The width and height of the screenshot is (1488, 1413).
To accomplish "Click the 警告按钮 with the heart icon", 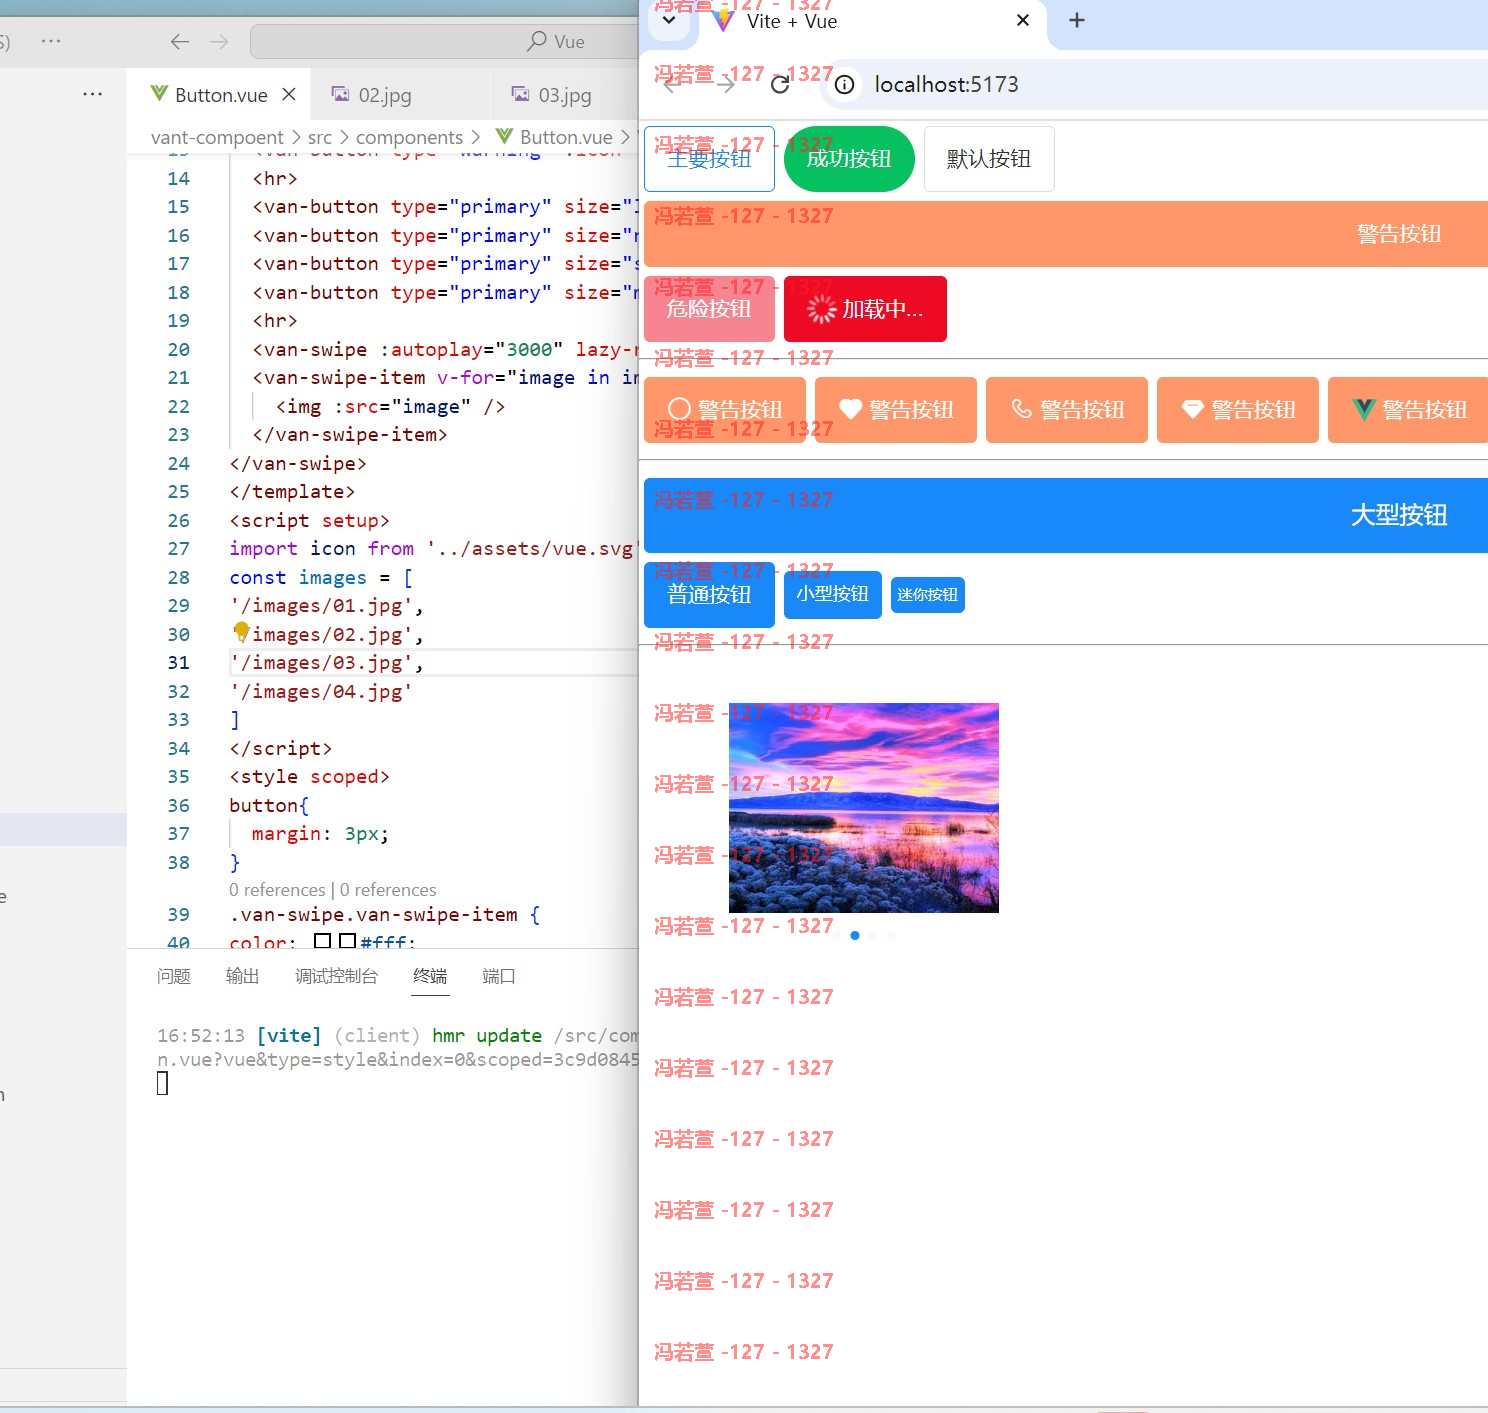I will (x=896, y=410).
